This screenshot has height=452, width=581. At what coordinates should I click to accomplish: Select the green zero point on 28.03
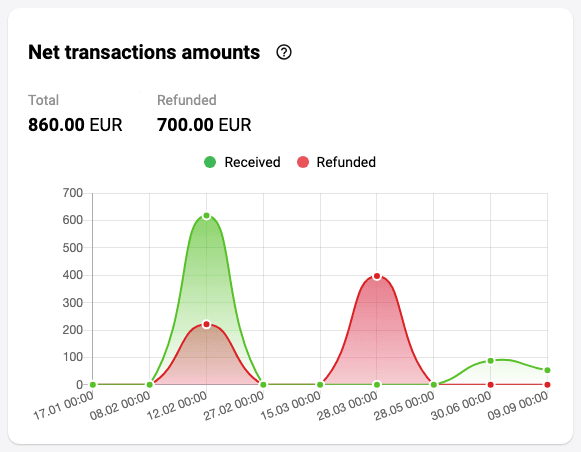(377, 385)
